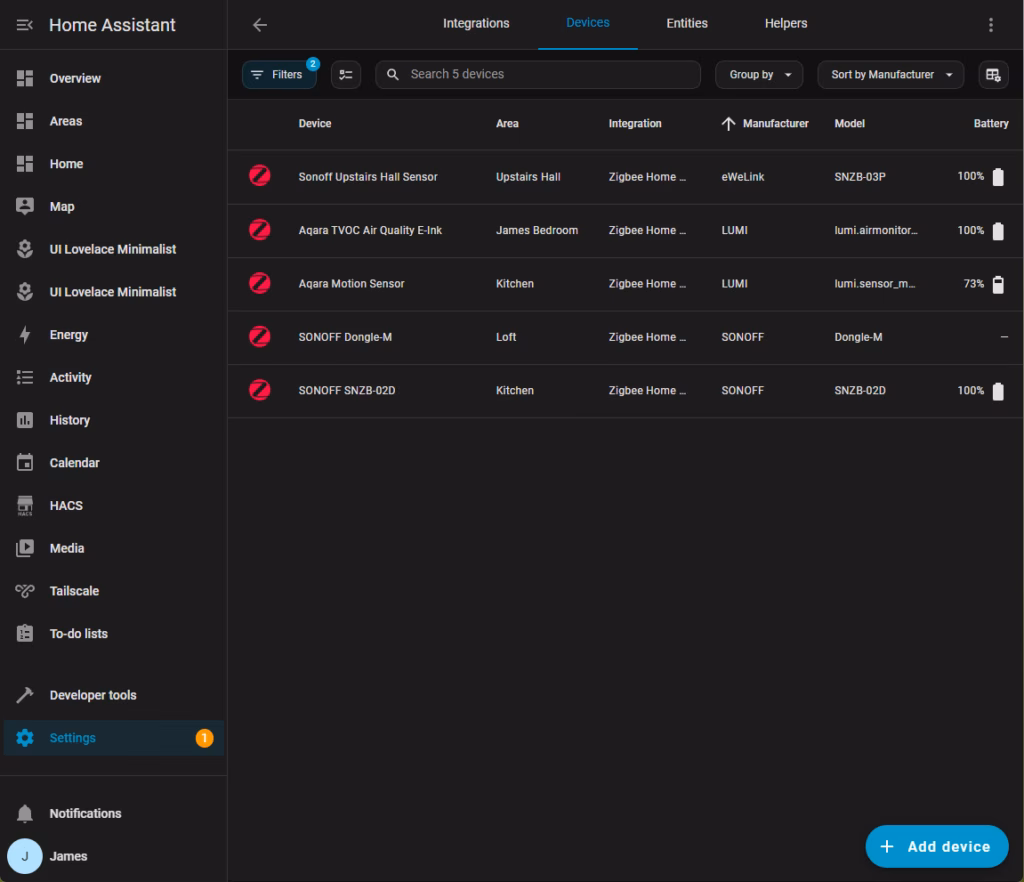Open Tailscale in the sidebar
Image resolution: width=1024 pixels, height=882 pixels.
[74, 591]
